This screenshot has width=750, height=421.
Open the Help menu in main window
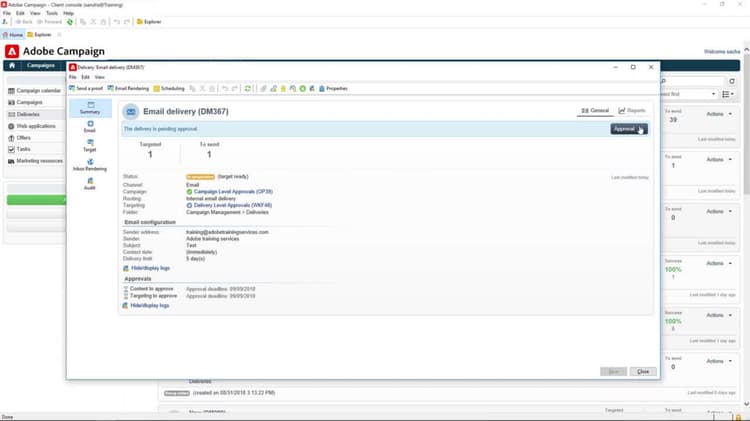pyautogui.click(x=68, y=13)
